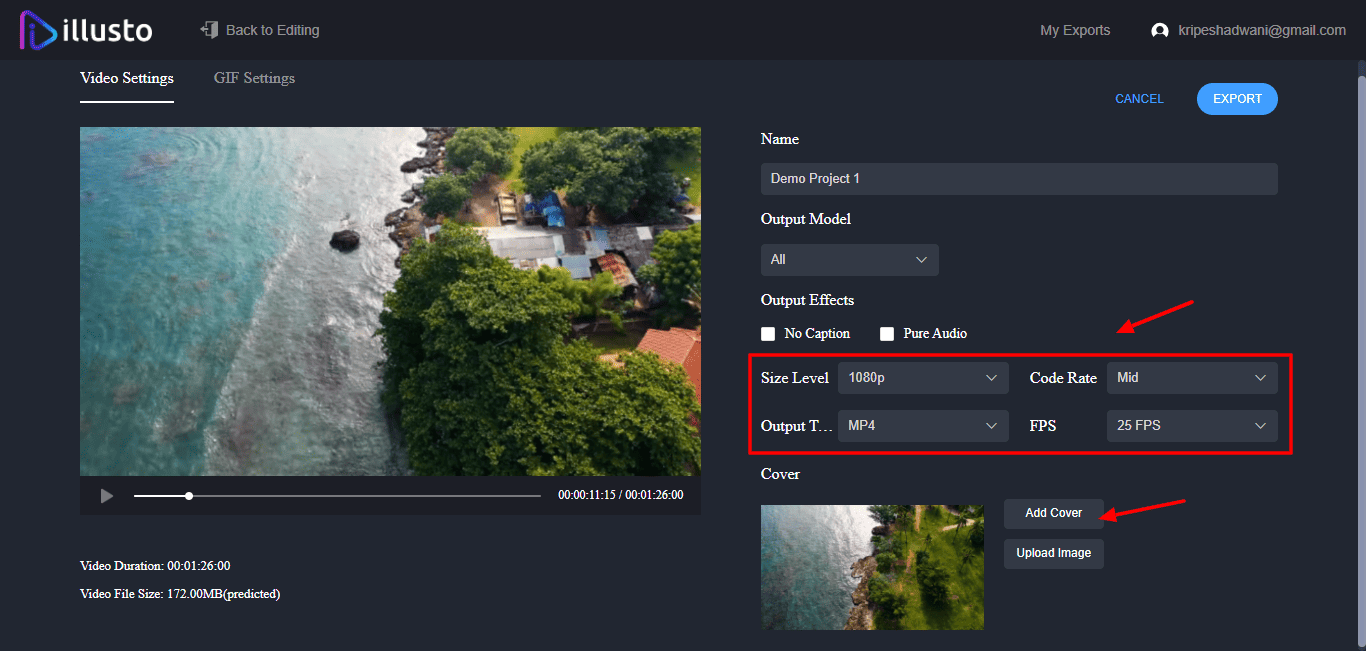Click the Back to Editing exit icon
Screen dimensions: 1366x651
click(x=209, y=30)
